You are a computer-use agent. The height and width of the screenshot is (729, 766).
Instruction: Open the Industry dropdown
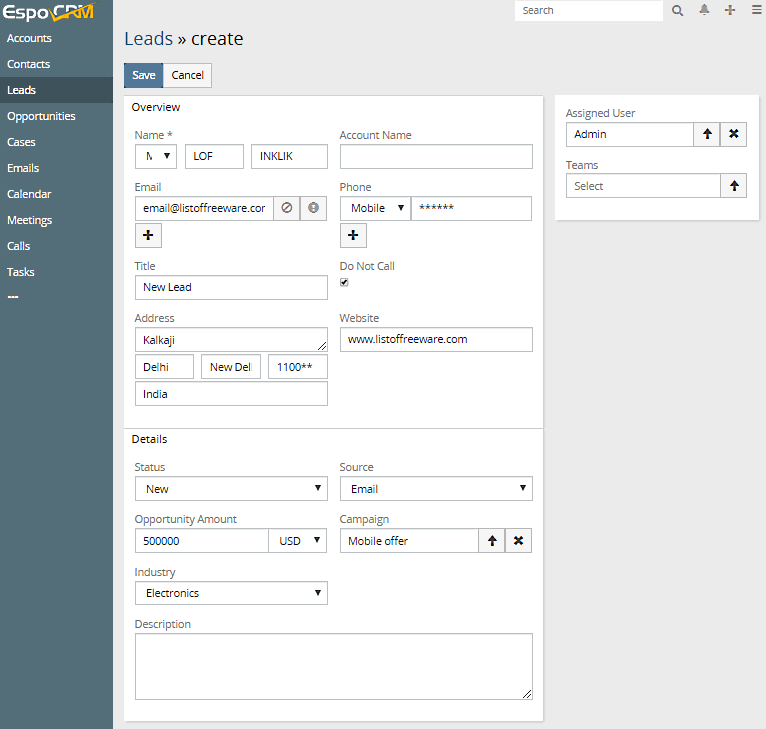coord(231,593)
